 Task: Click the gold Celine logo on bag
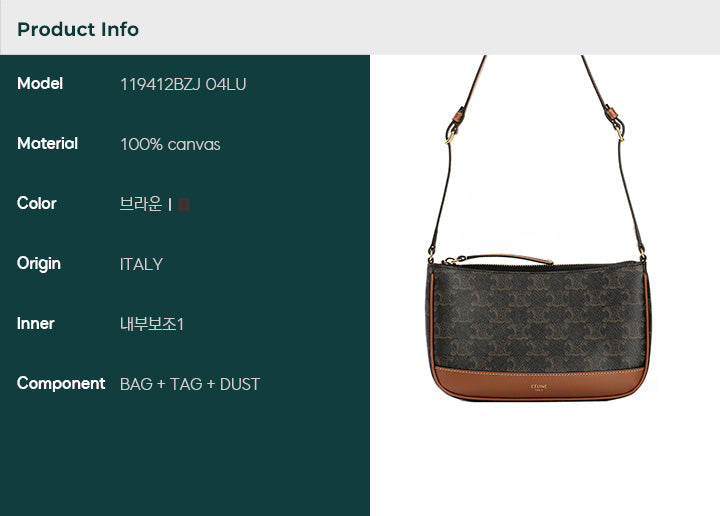point(539,387)
